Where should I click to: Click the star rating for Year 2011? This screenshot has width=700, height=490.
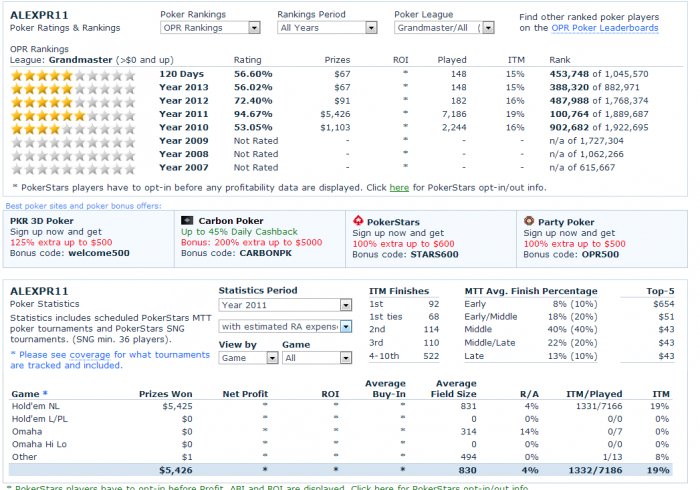[73, 116]
